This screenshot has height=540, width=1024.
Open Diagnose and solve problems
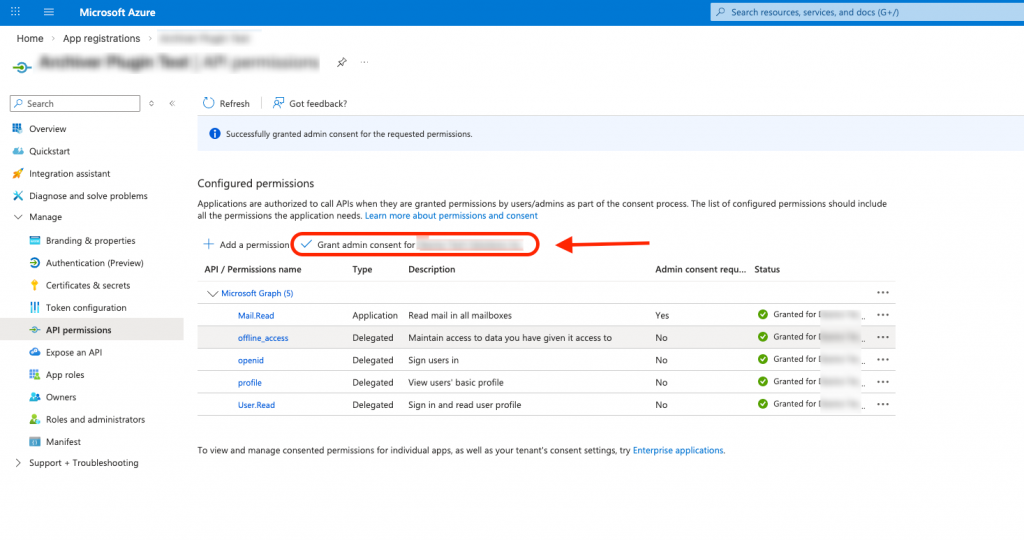click(88, 196)
